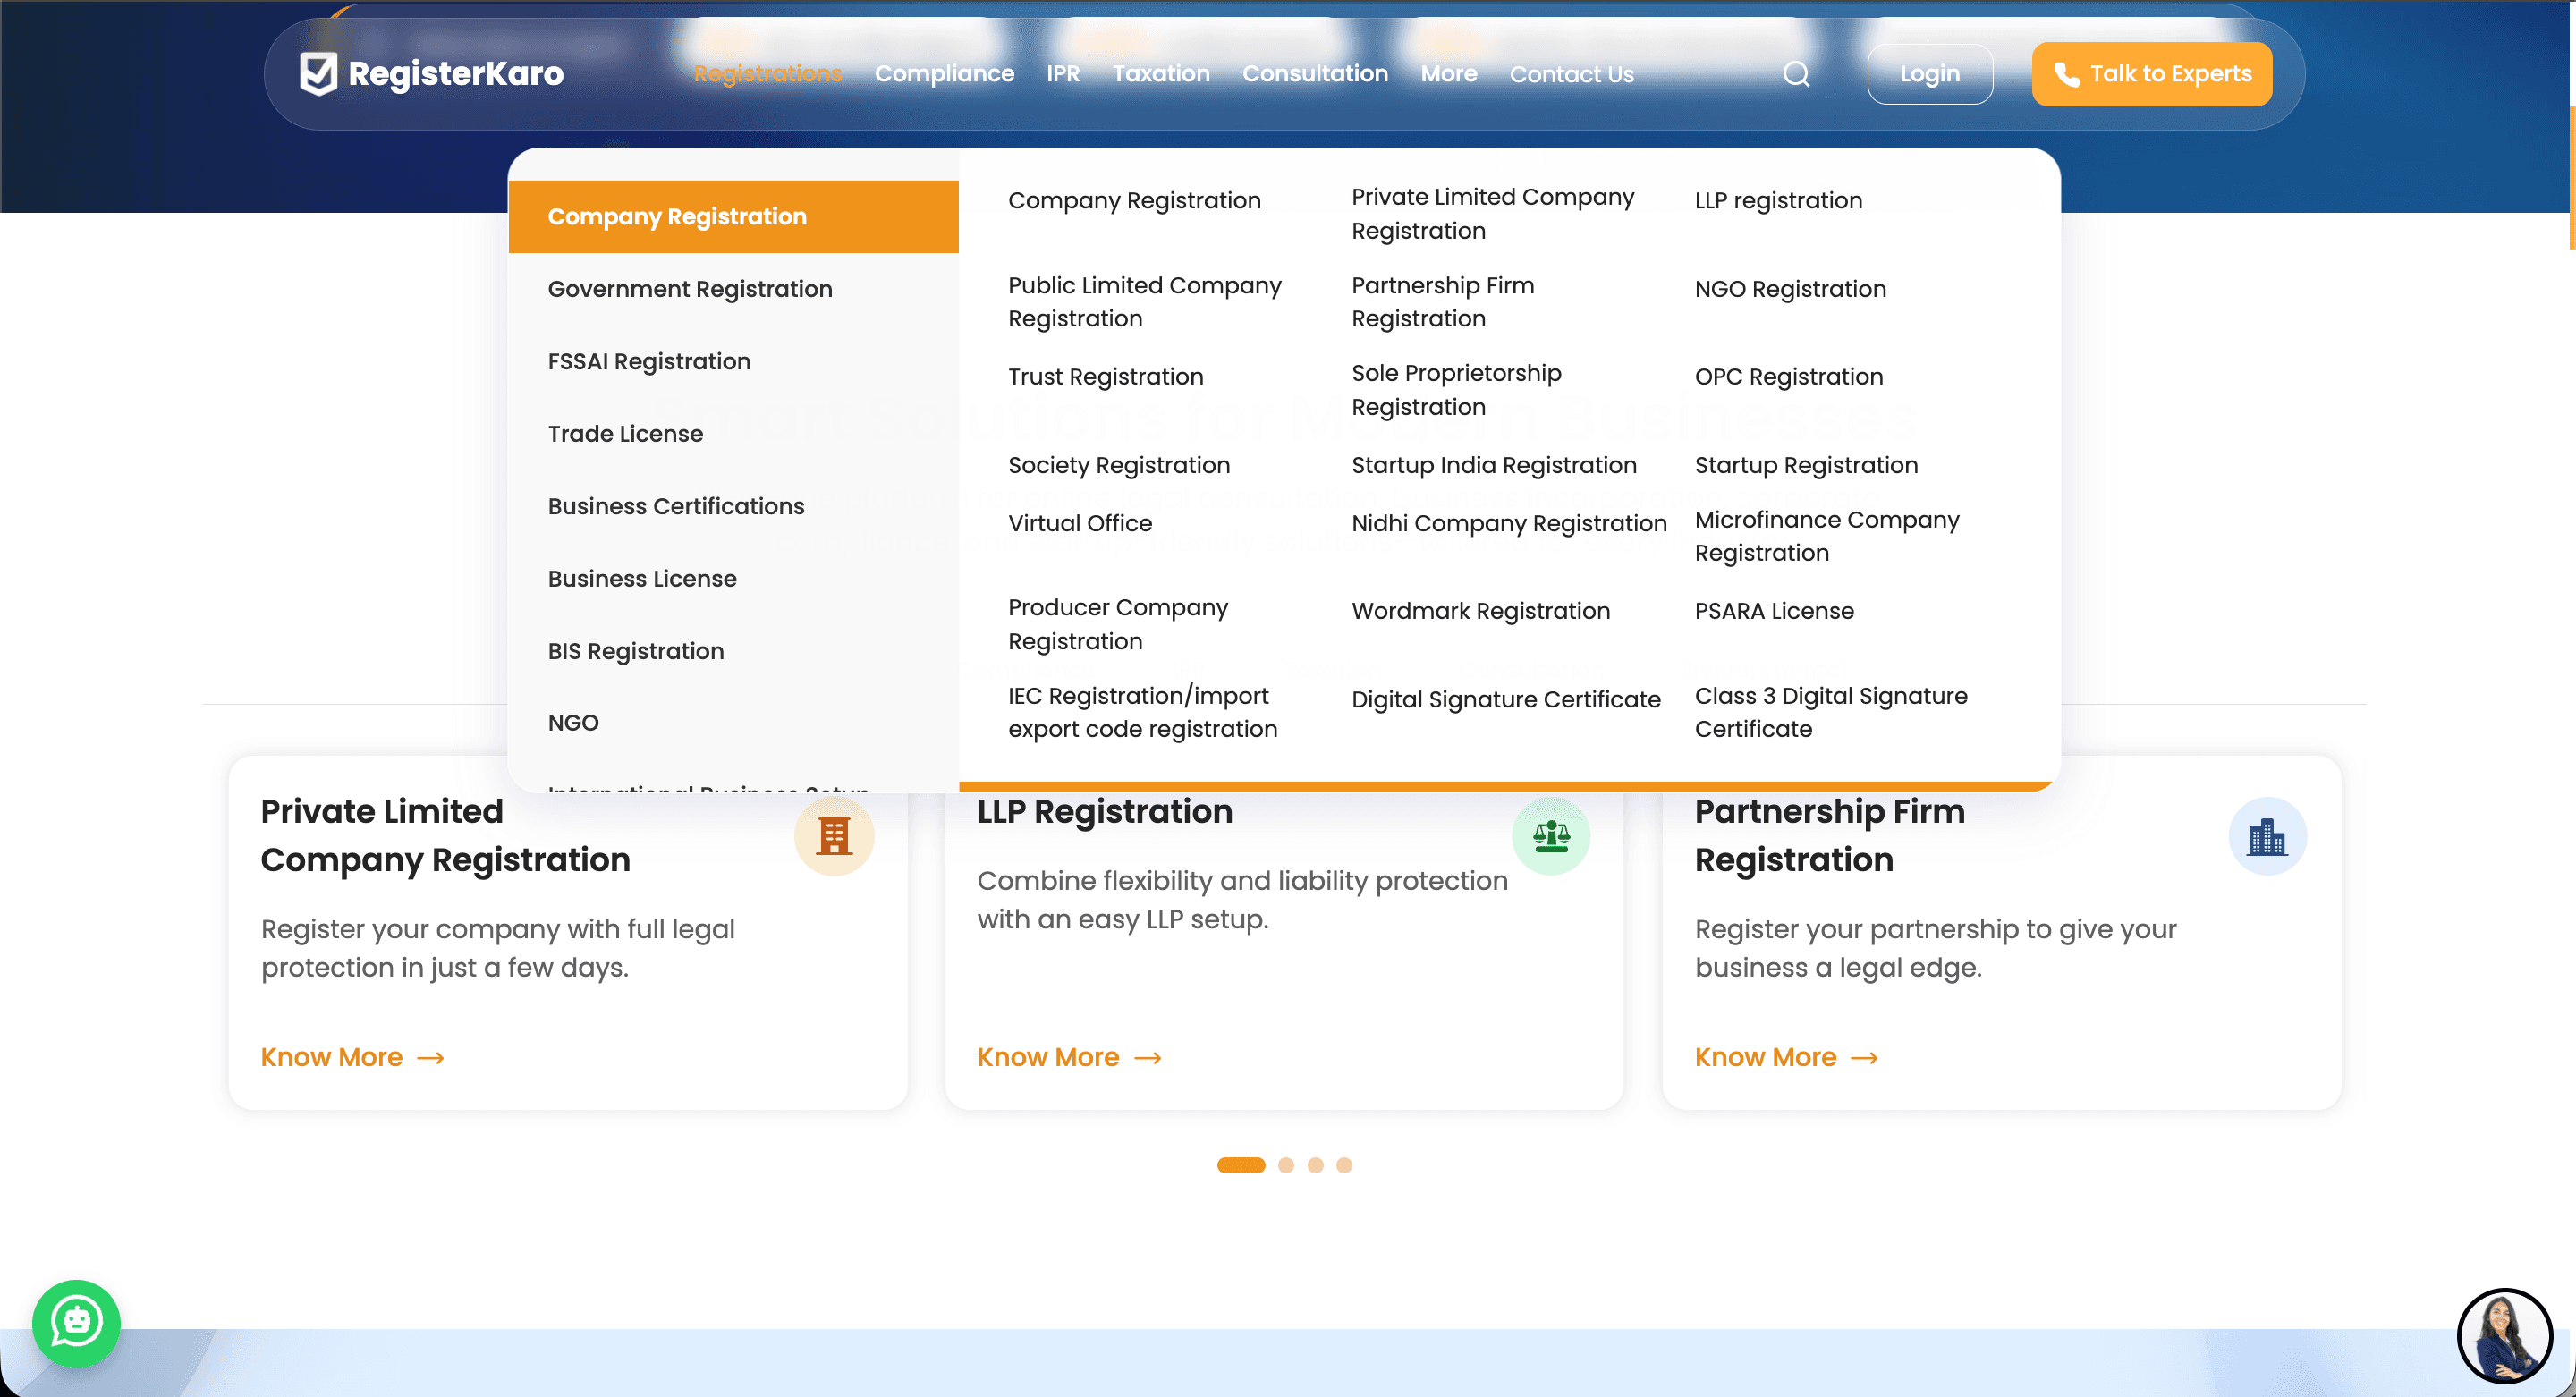2576x1397 pixels.
Task: Open NGO Registration link
Action: click(1790, 289)
